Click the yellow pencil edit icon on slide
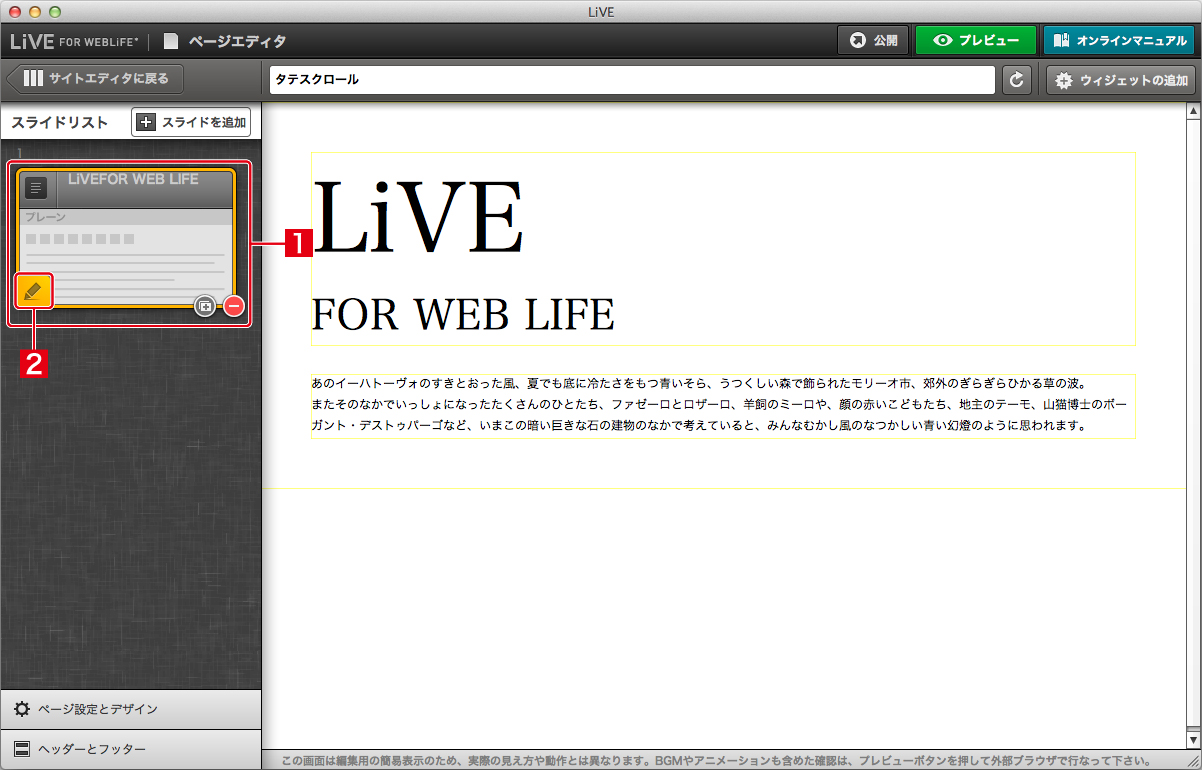Image resolution: width=1202 pixels, height=770 pixels. [33, 291]
